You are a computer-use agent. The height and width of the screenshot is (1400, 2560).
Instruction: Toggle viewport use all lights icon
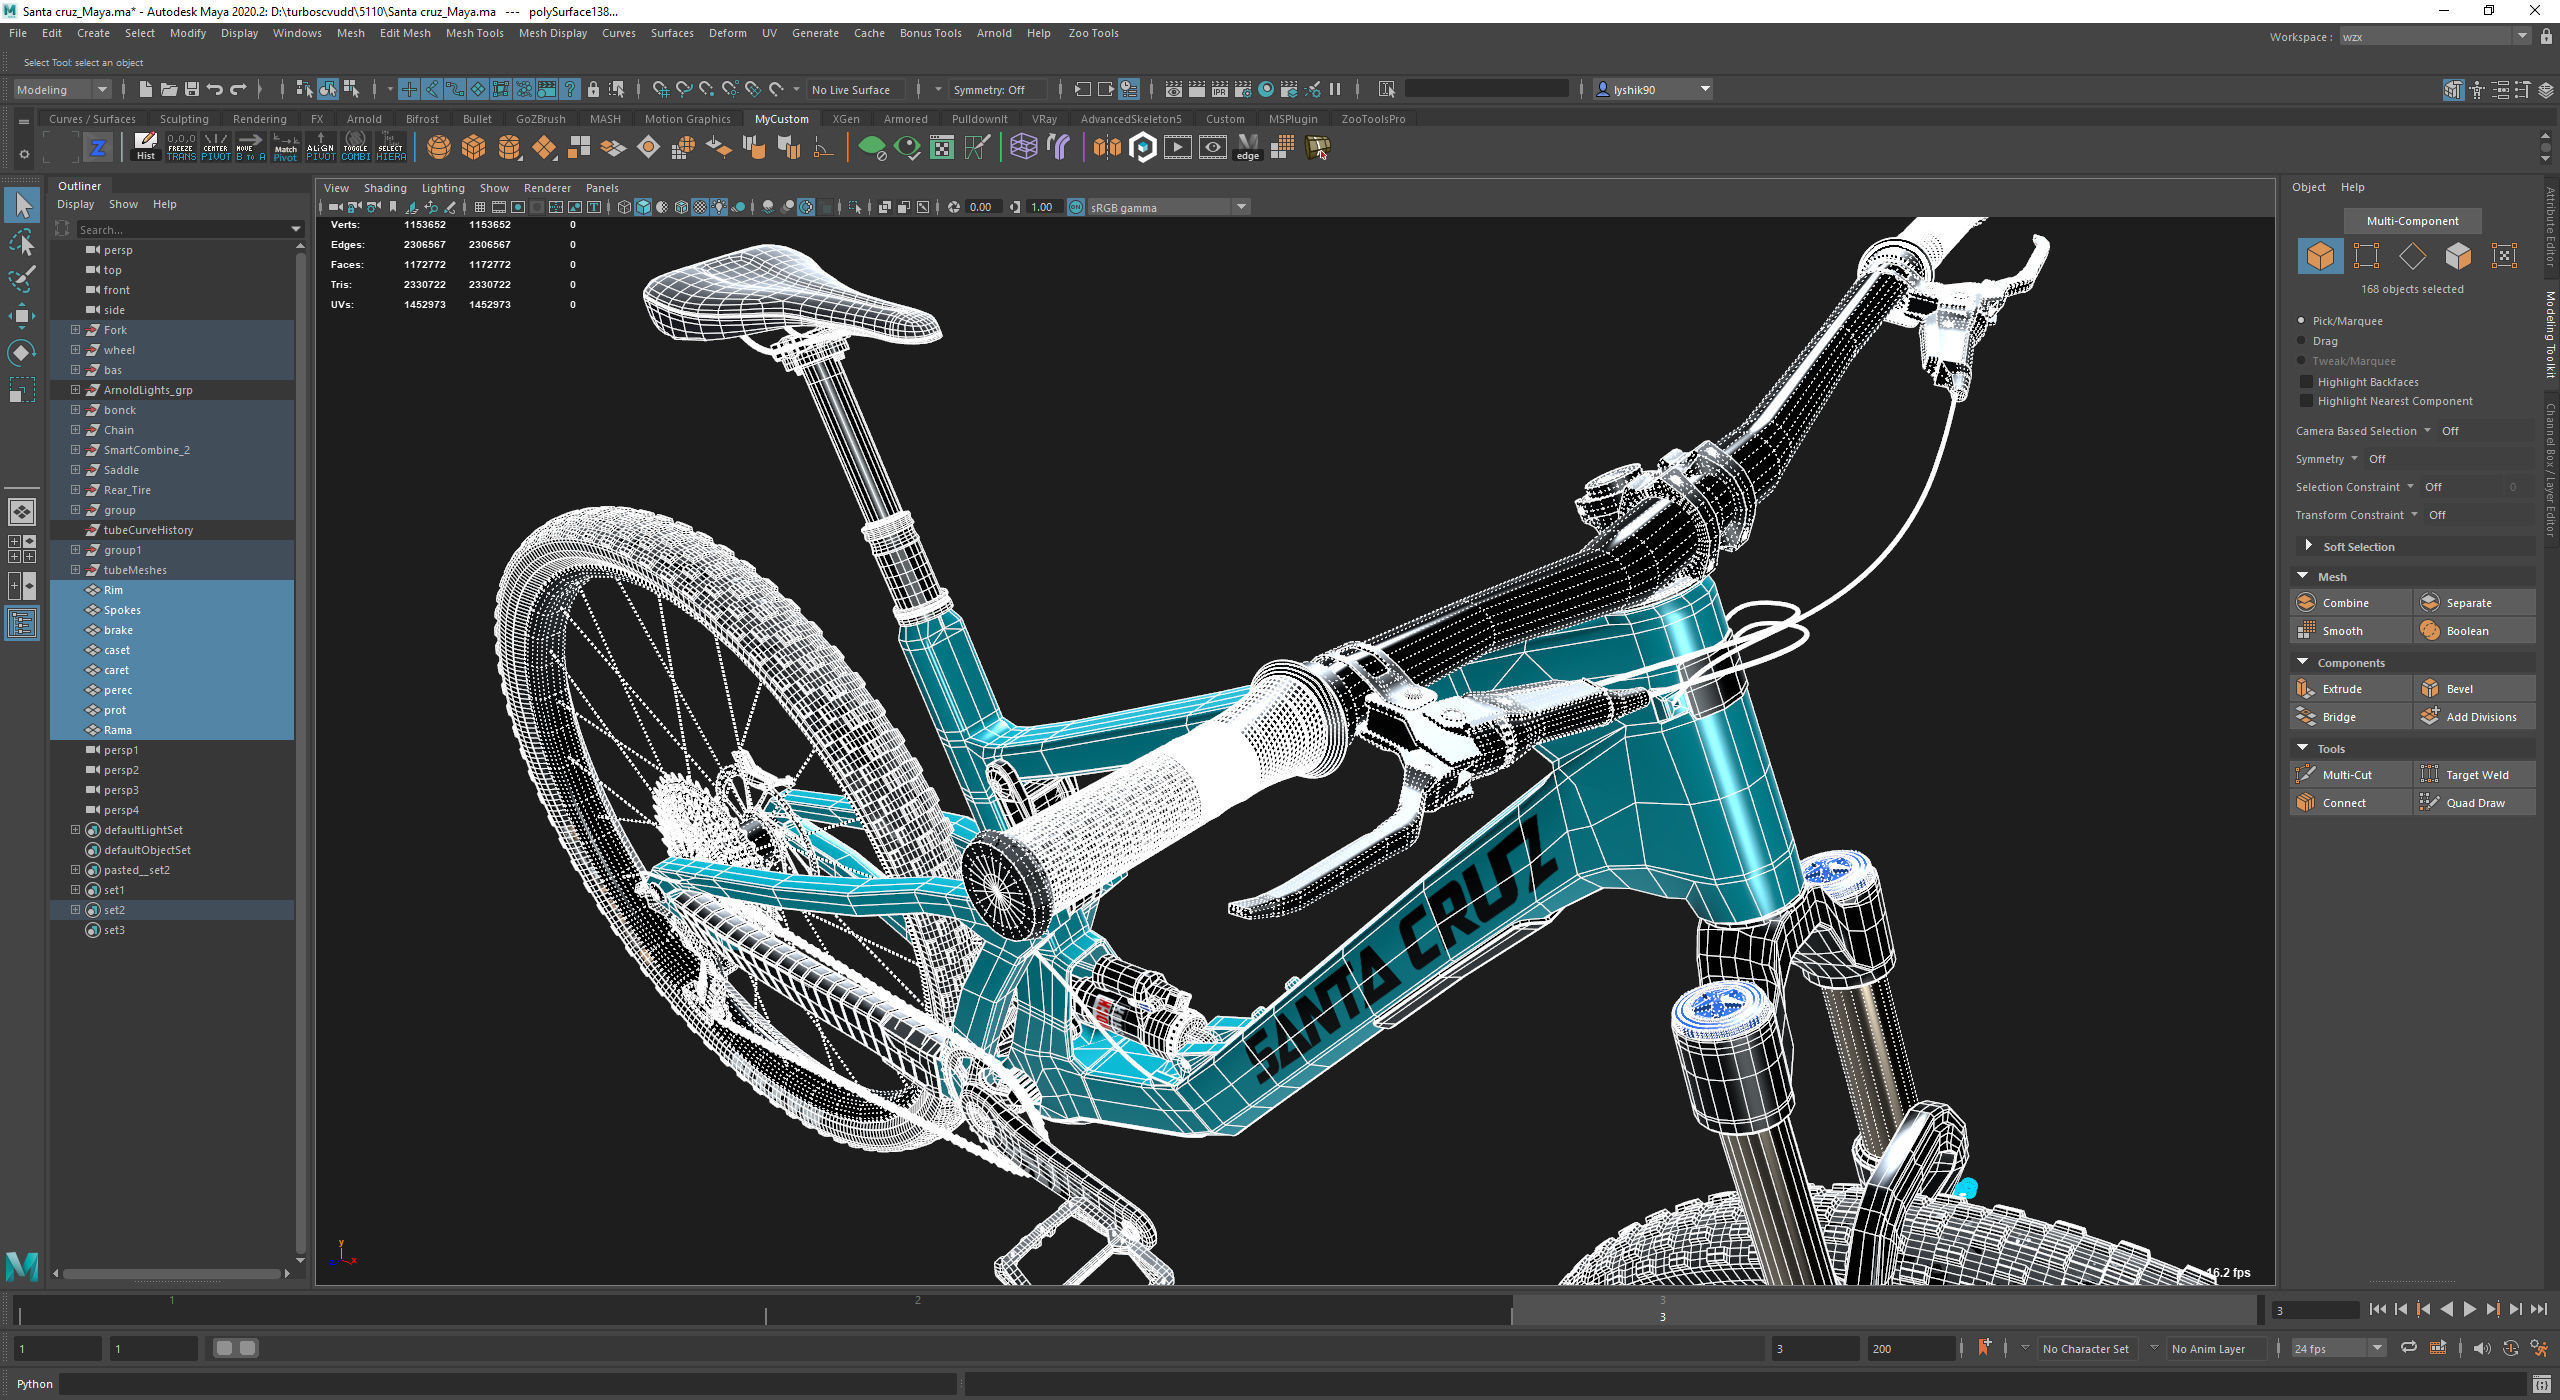pos(719,207)
